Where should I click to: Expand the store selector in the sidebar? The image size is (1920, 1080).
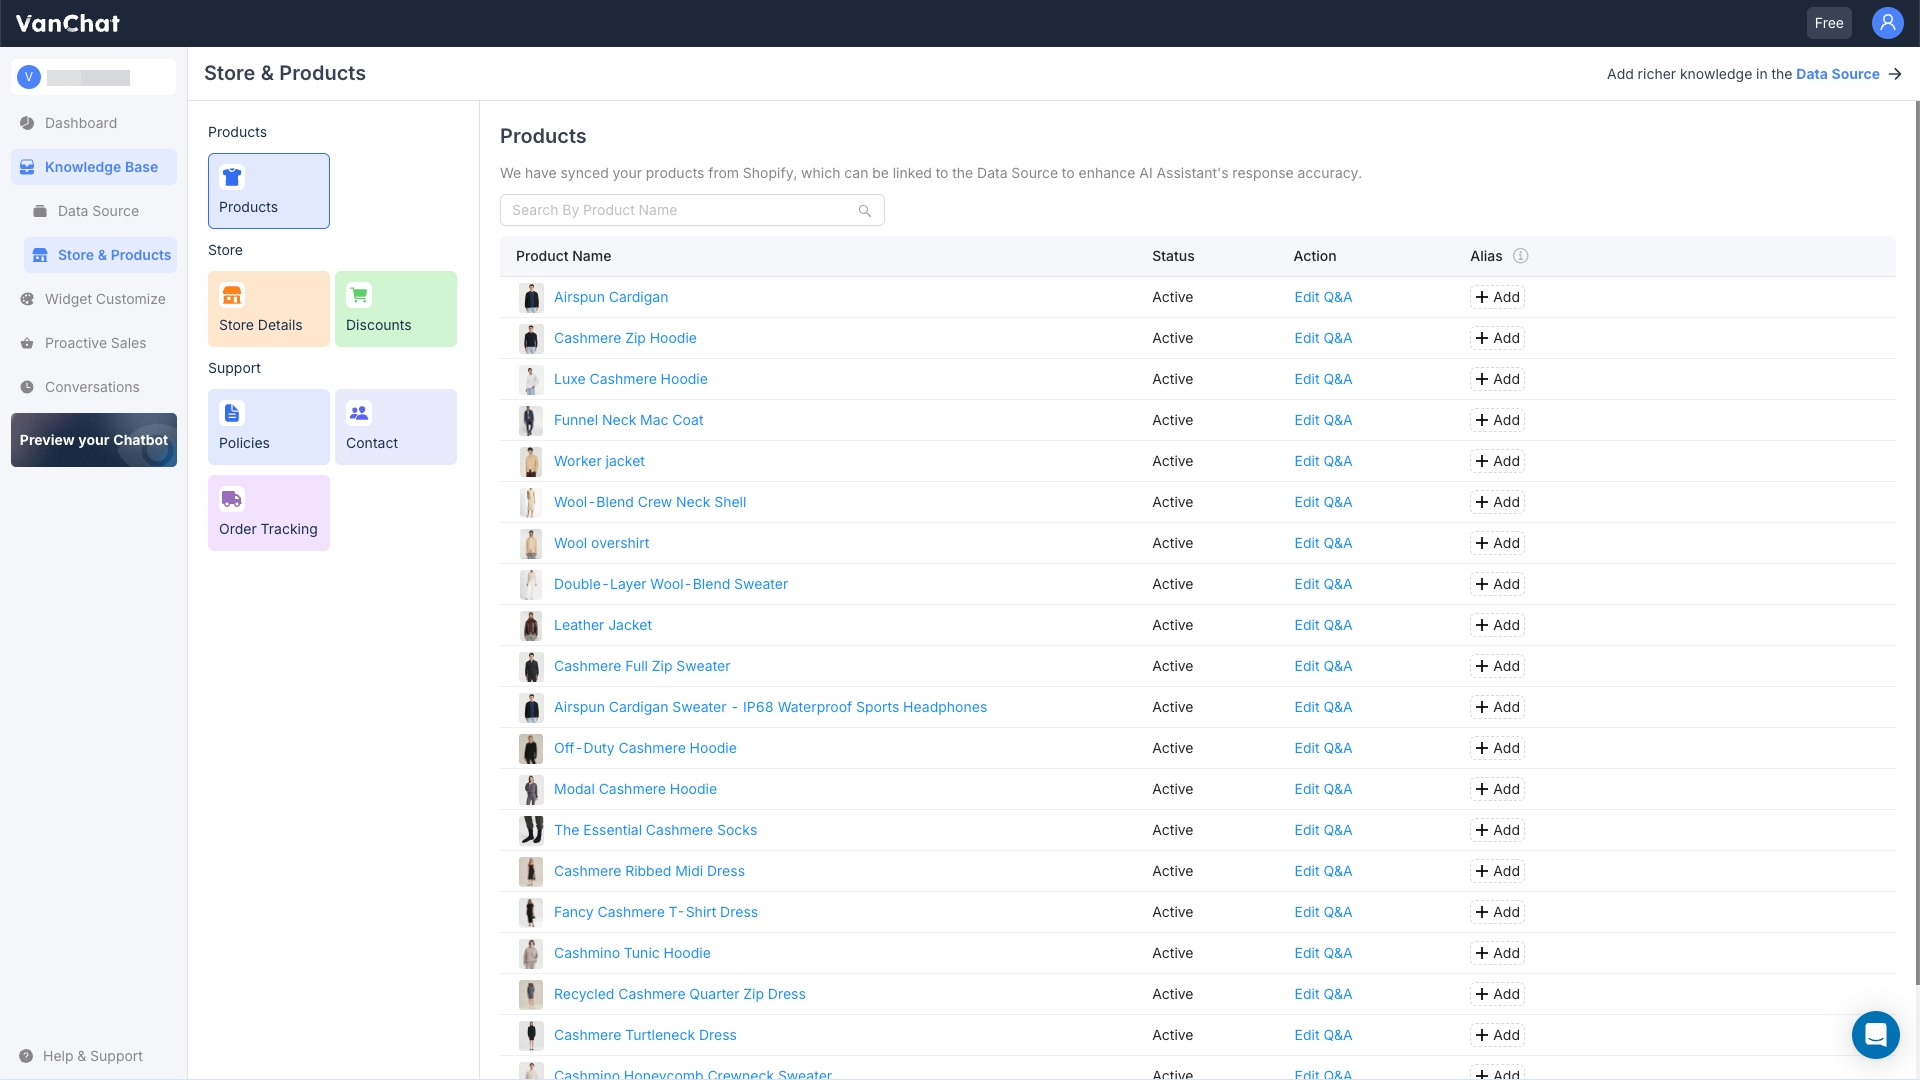tap(93, 77)
